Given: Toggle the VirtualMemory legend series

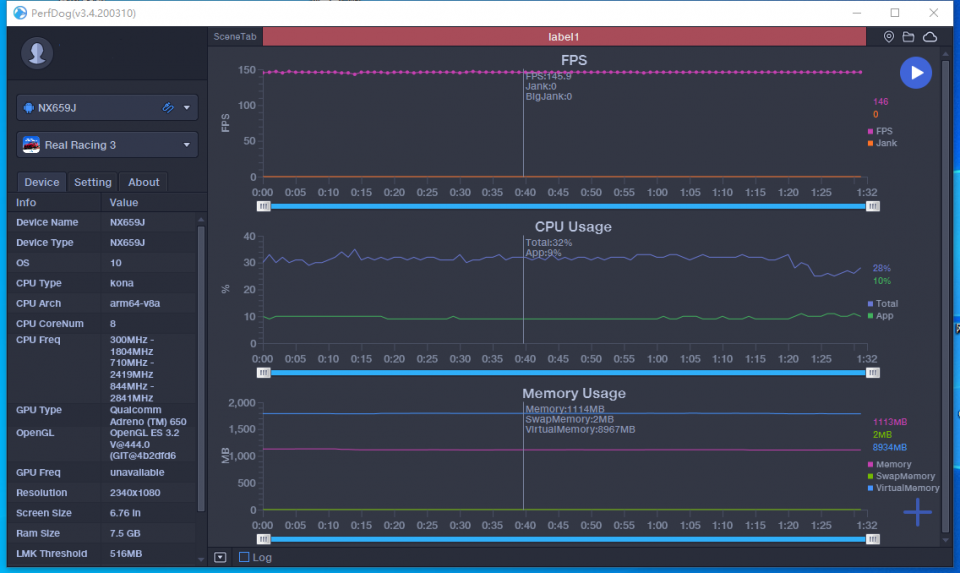Looking at the screenshot, I should [x=903, y=488].
